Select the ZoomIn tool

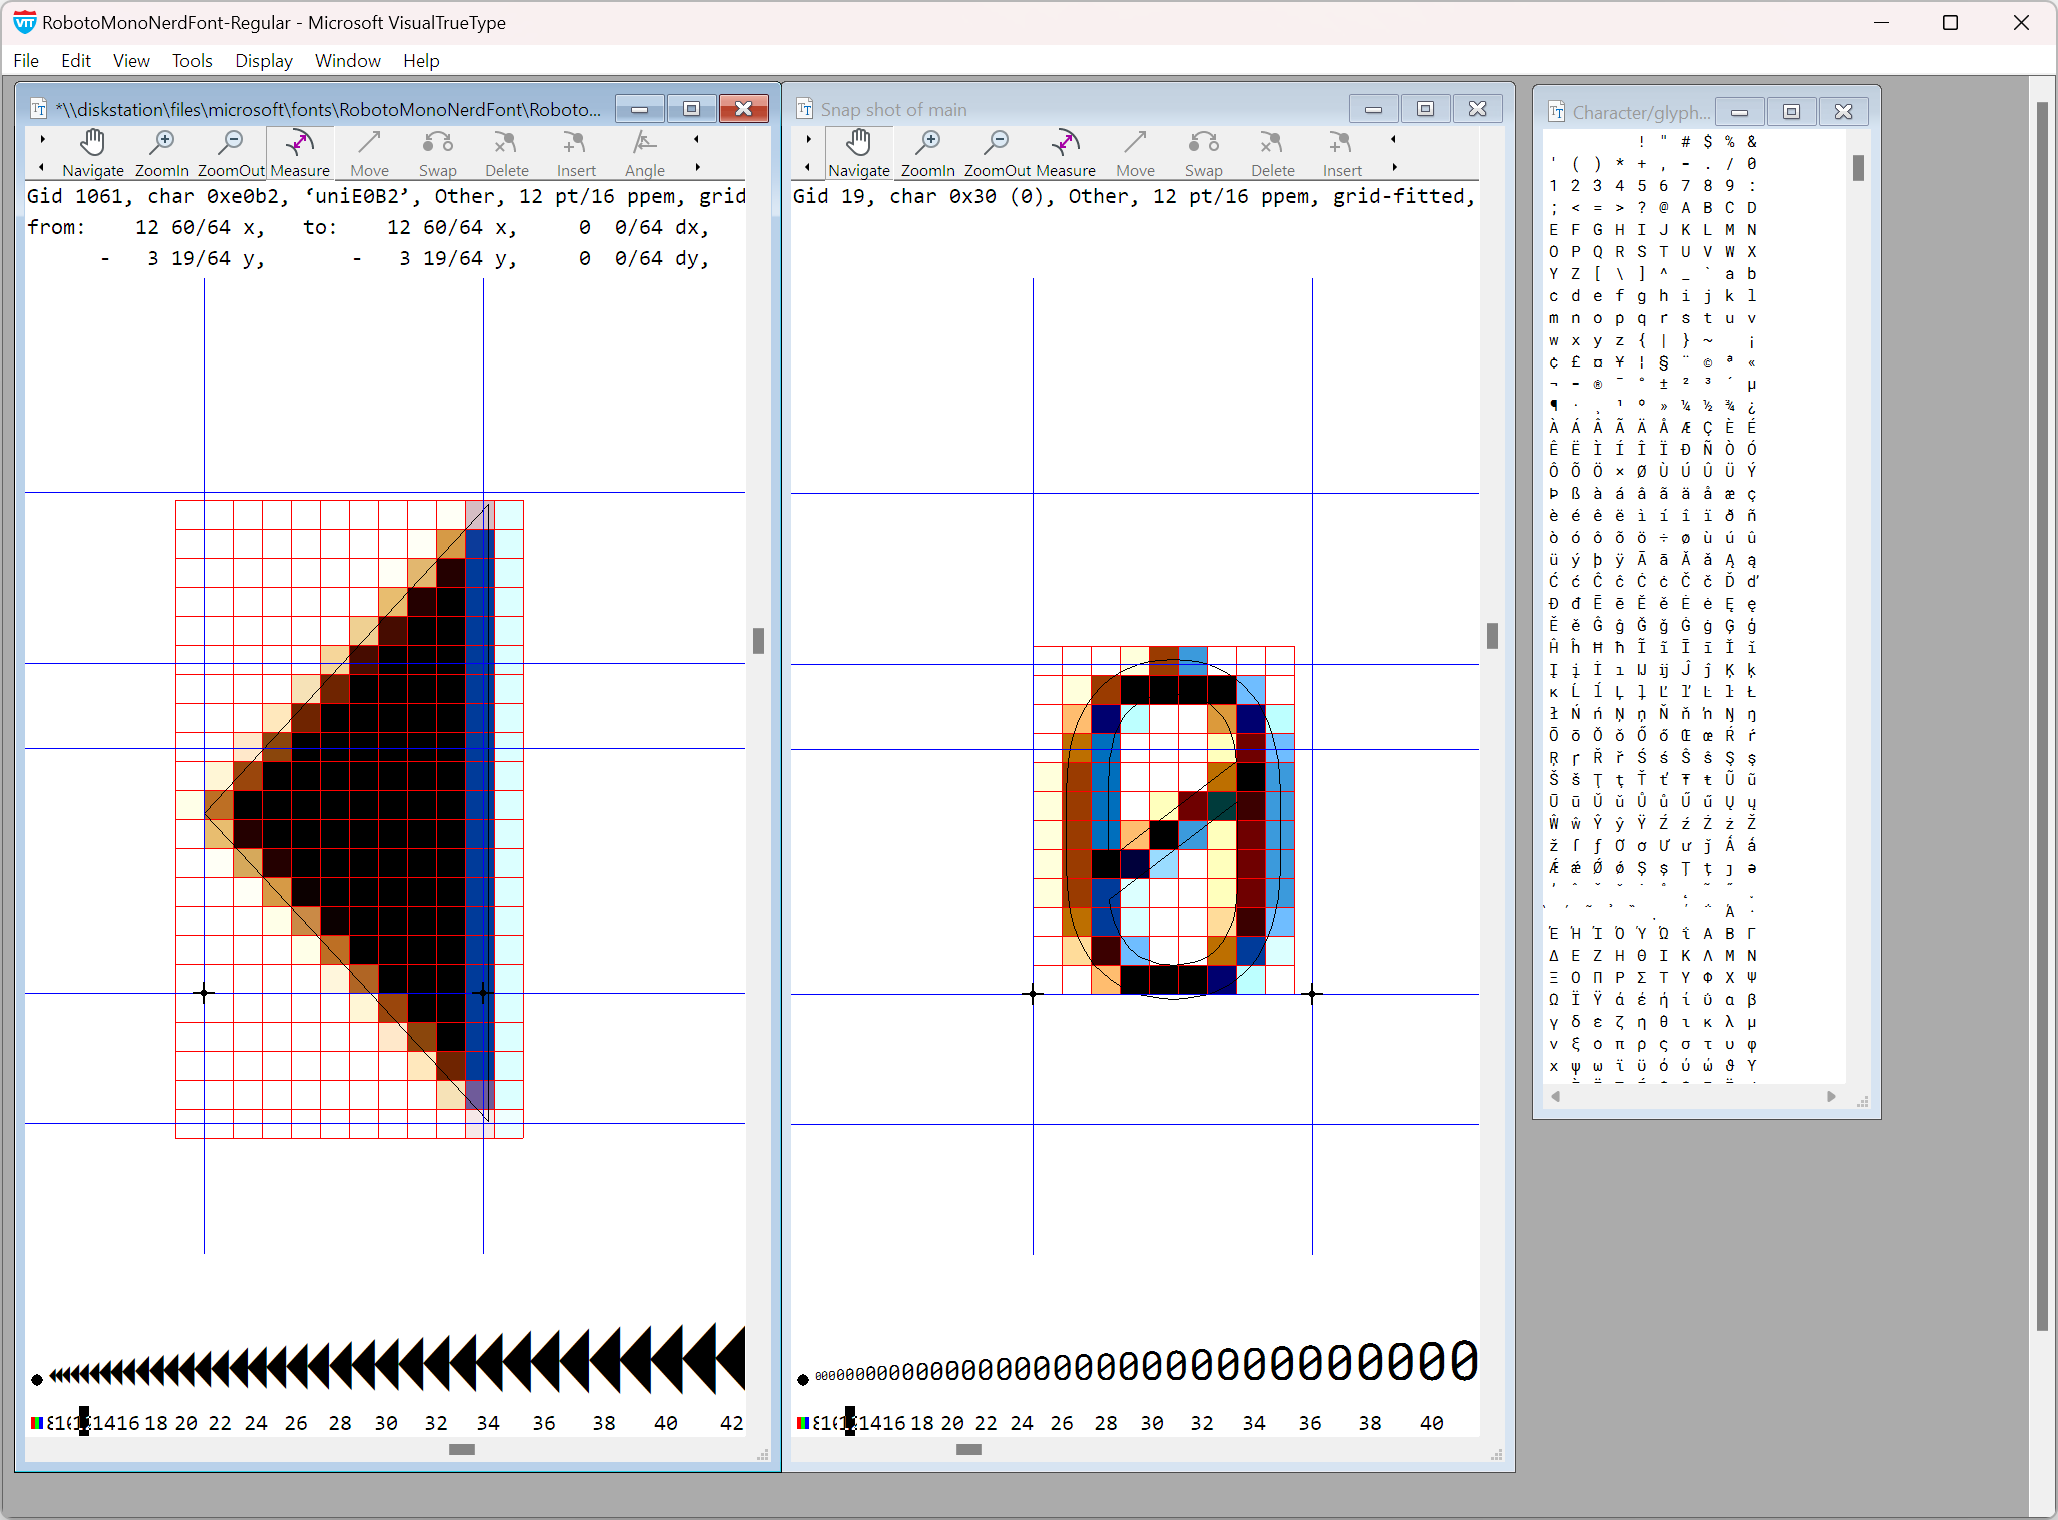pos(161,152)
